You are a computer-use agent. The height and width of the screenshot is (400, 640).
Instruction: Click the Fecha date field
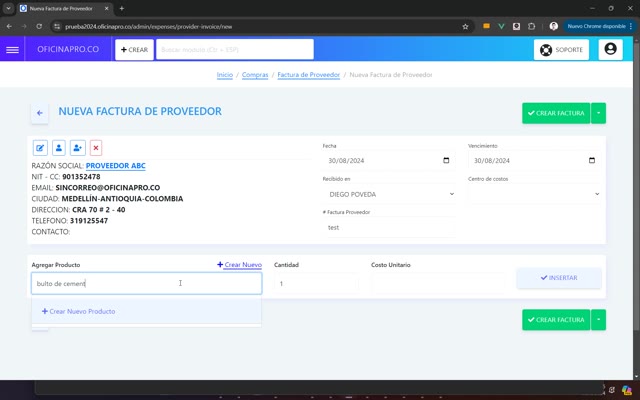389,160
